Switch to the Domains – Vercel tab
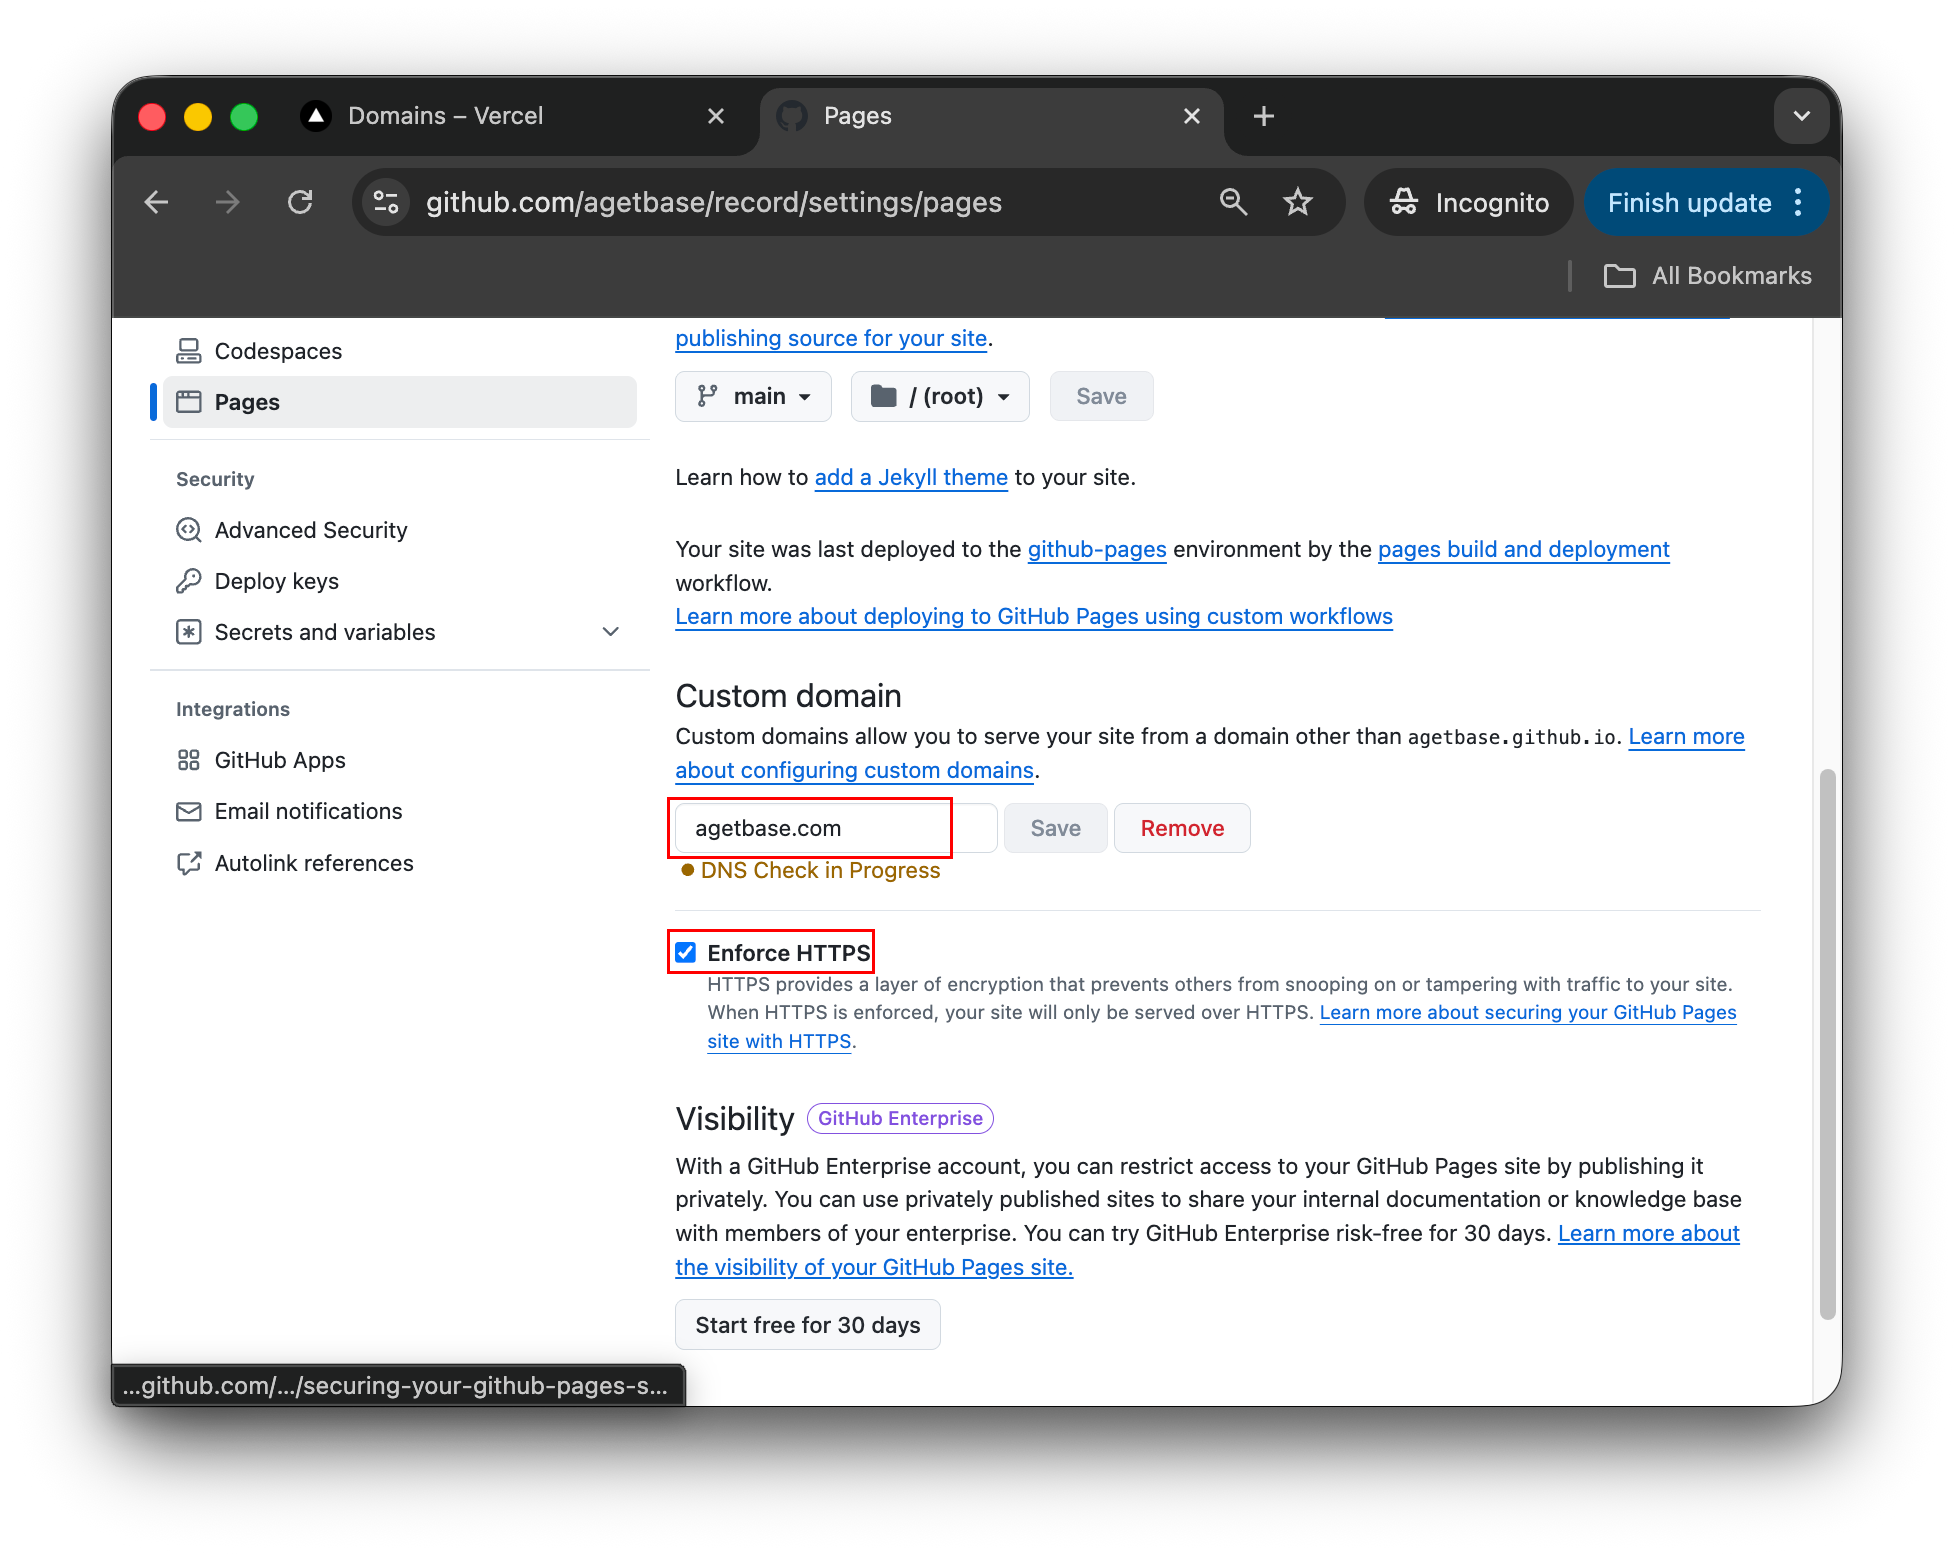The width and height of the screenshot is (1954, 1554). point(446,115)
